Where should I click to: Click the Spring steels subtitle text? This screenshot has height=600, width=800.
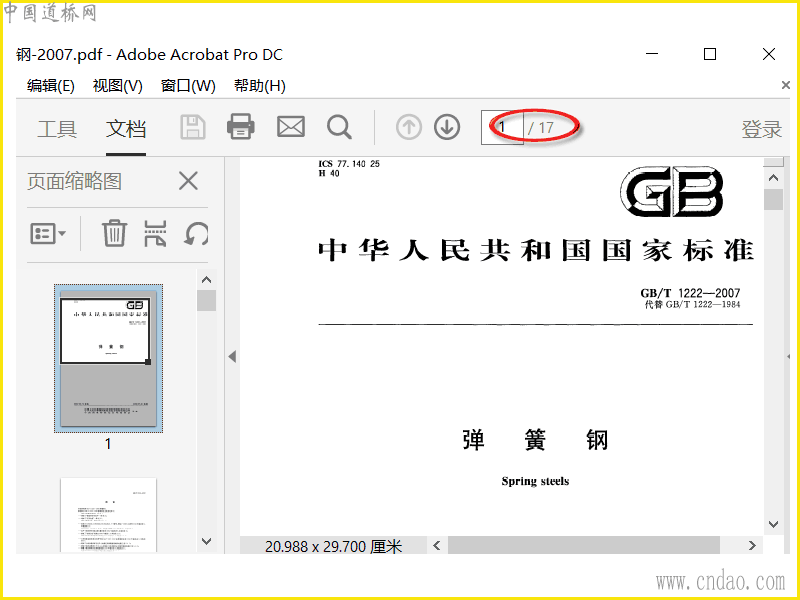point(535,481)
